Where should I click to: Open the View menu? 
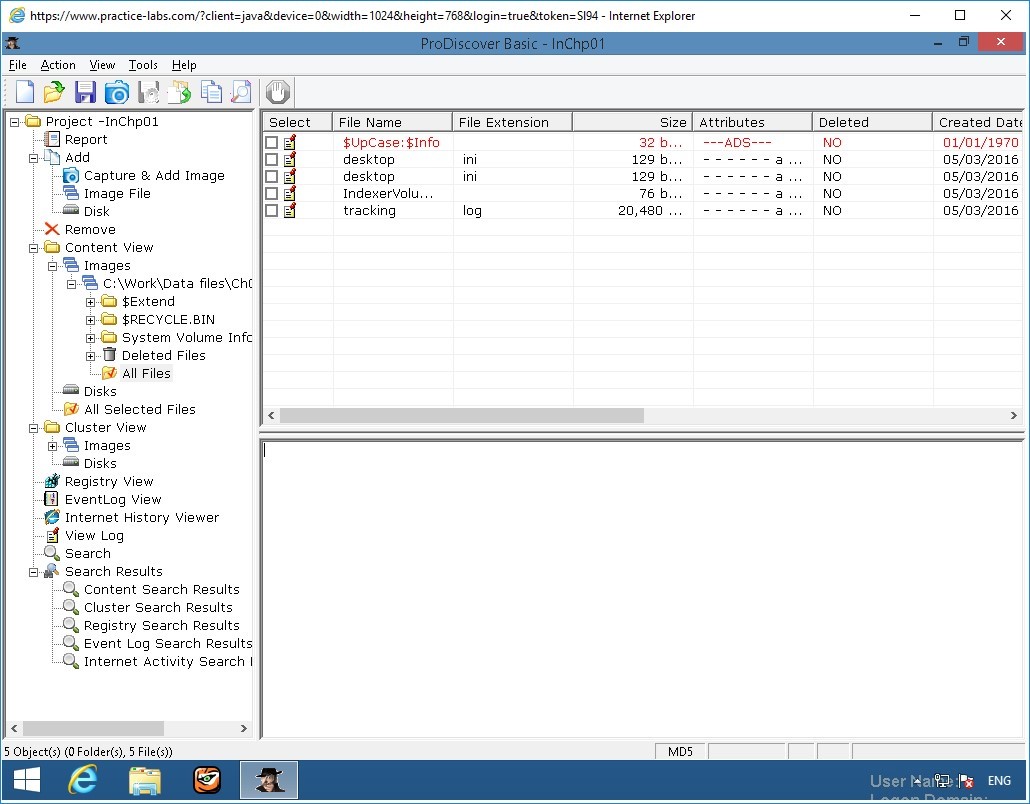point(102,64)
